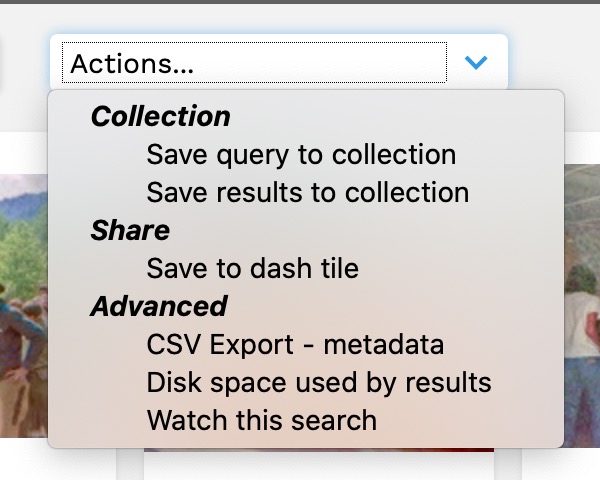The height and width of the screenshot is (480, 600).
Task: Select 'Save query to collection' option
Action: pos(301,155)
